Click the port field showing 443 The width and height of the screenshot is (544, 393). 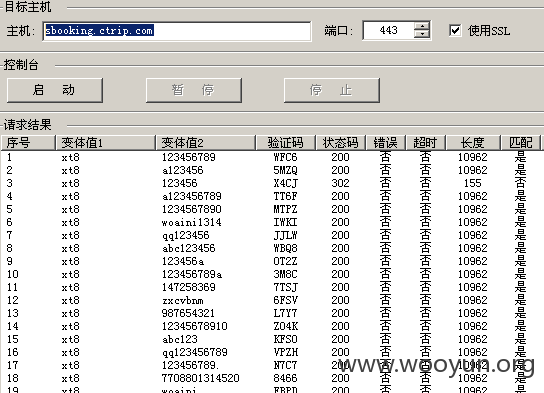tap(389, 31)
